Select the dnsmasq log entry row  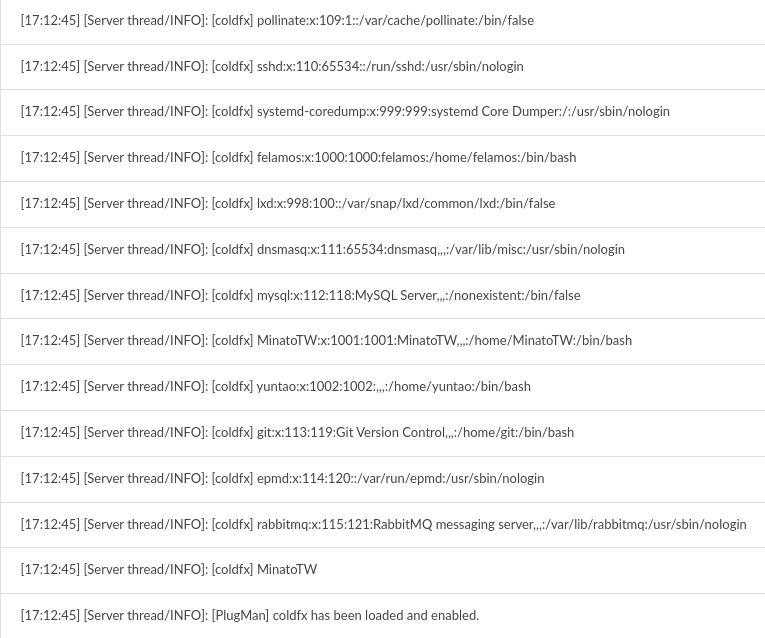pyautogui.click(x=322, y=249)
